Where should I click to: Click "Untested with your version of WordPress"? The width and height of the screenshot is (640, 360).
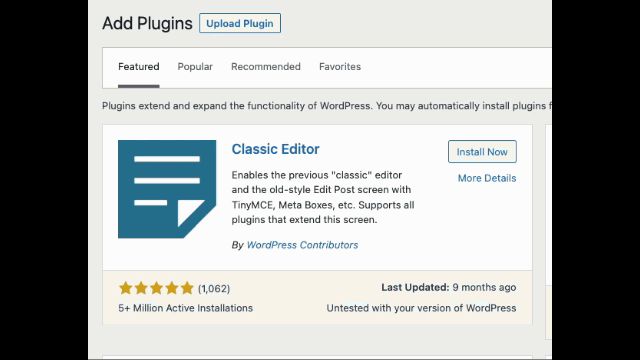coord(421,308)
